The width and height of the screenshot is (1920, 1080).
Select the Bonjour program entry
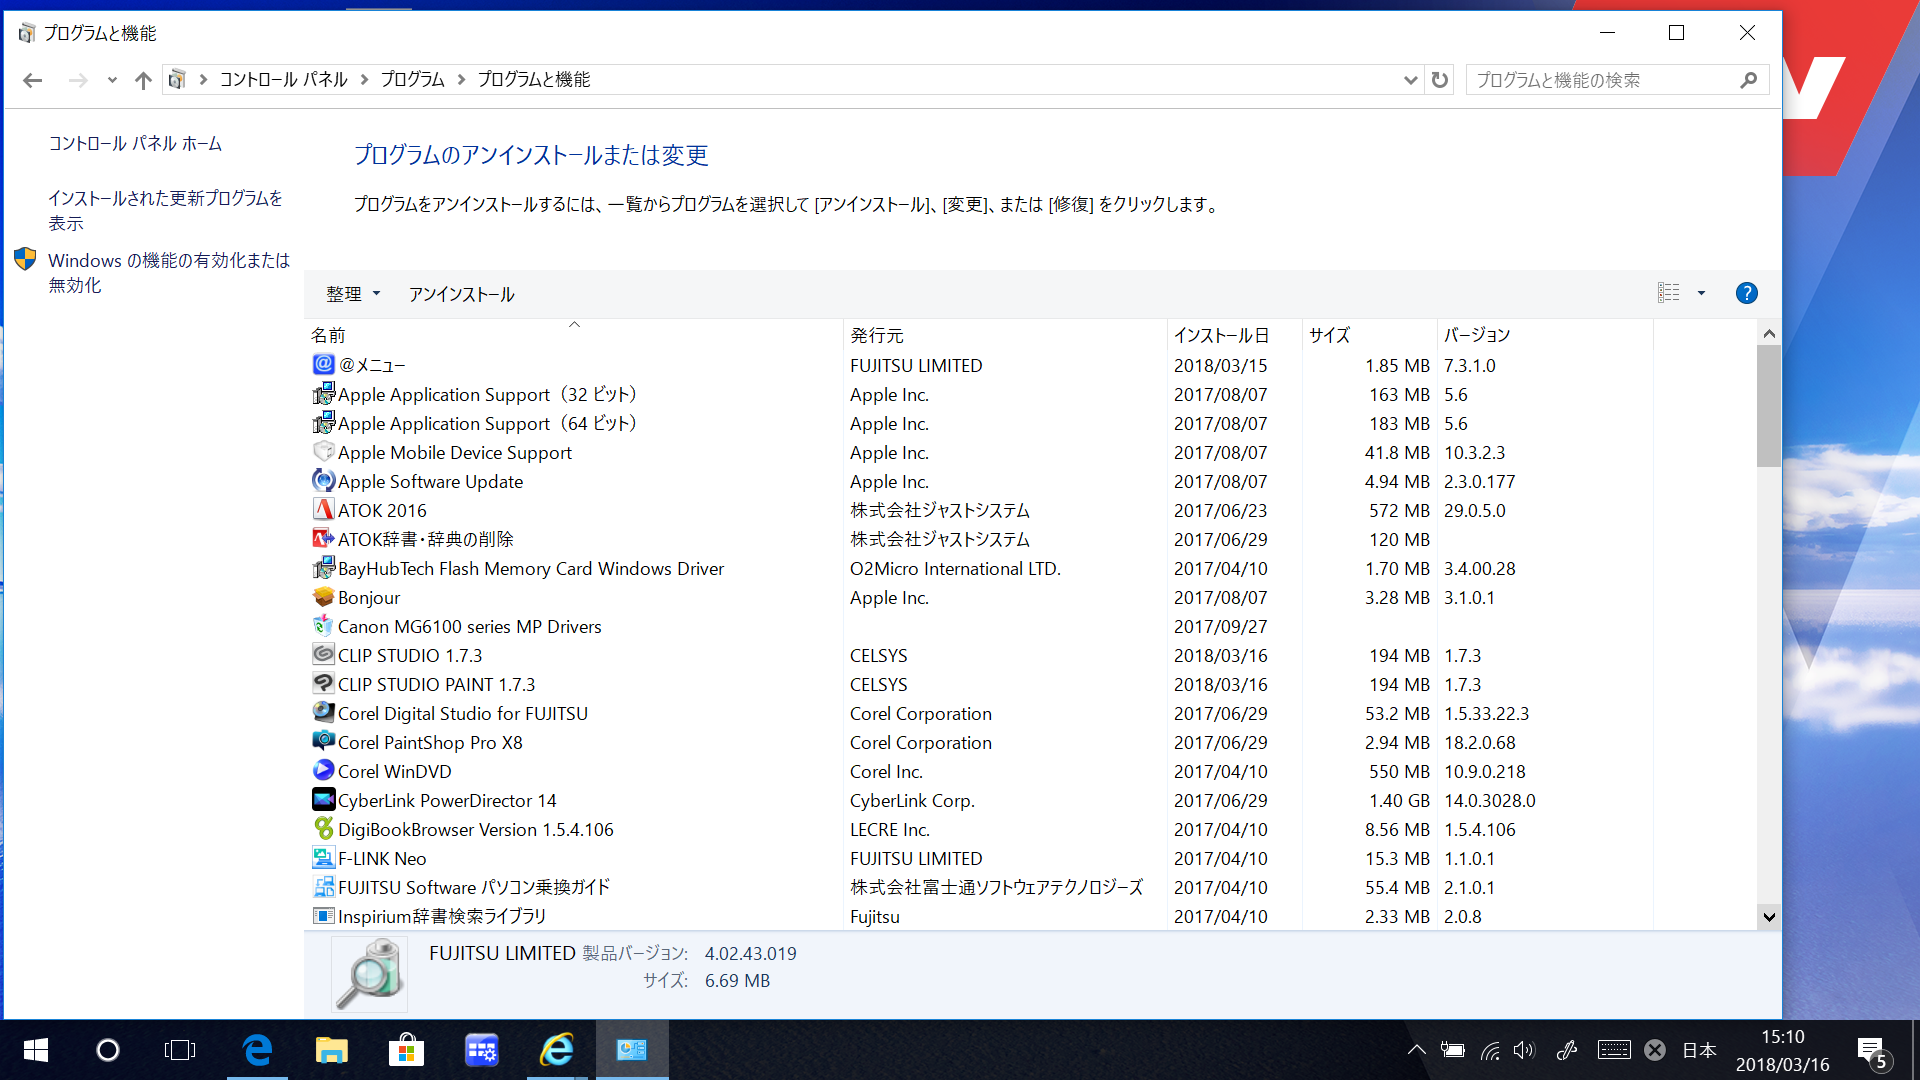point(368,598)
